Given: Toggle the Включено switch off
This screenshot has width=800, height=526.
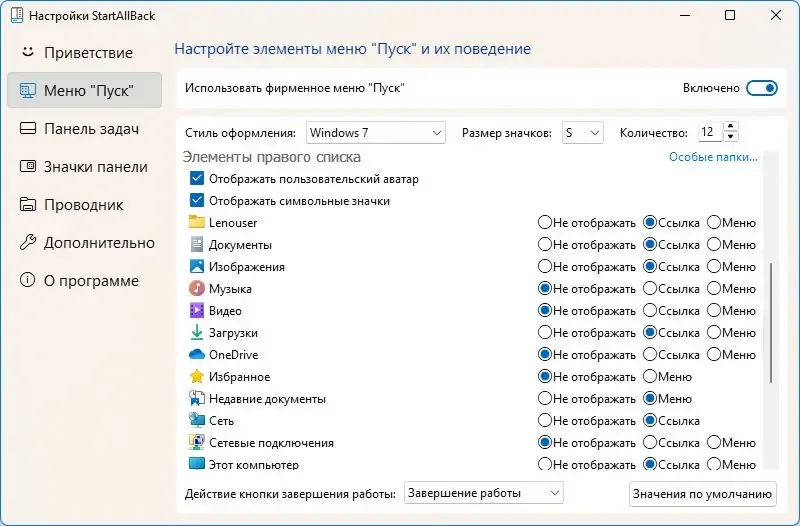Looking at the screenshot, I should (762, 89).
